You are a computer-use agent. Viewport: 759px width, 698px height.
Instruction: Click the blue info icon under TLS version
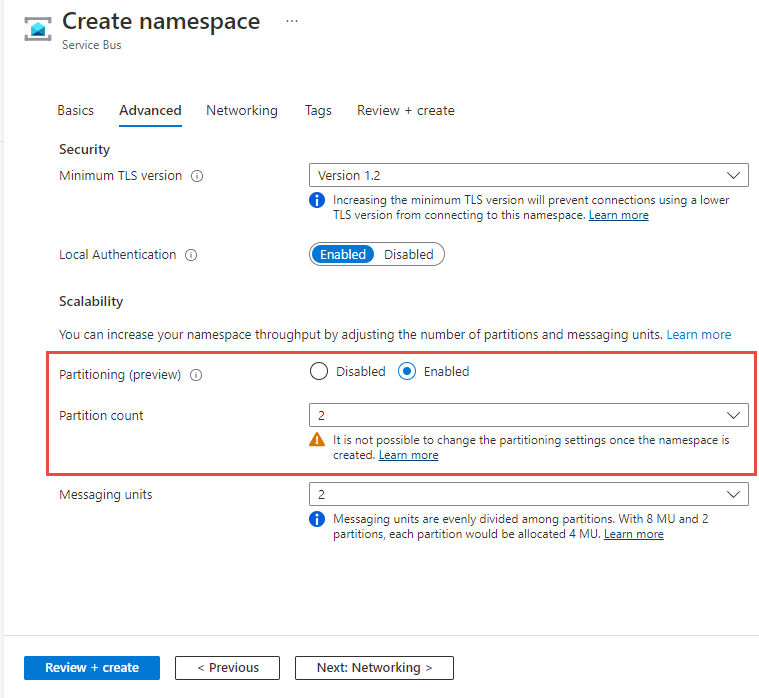click(317, 200)
